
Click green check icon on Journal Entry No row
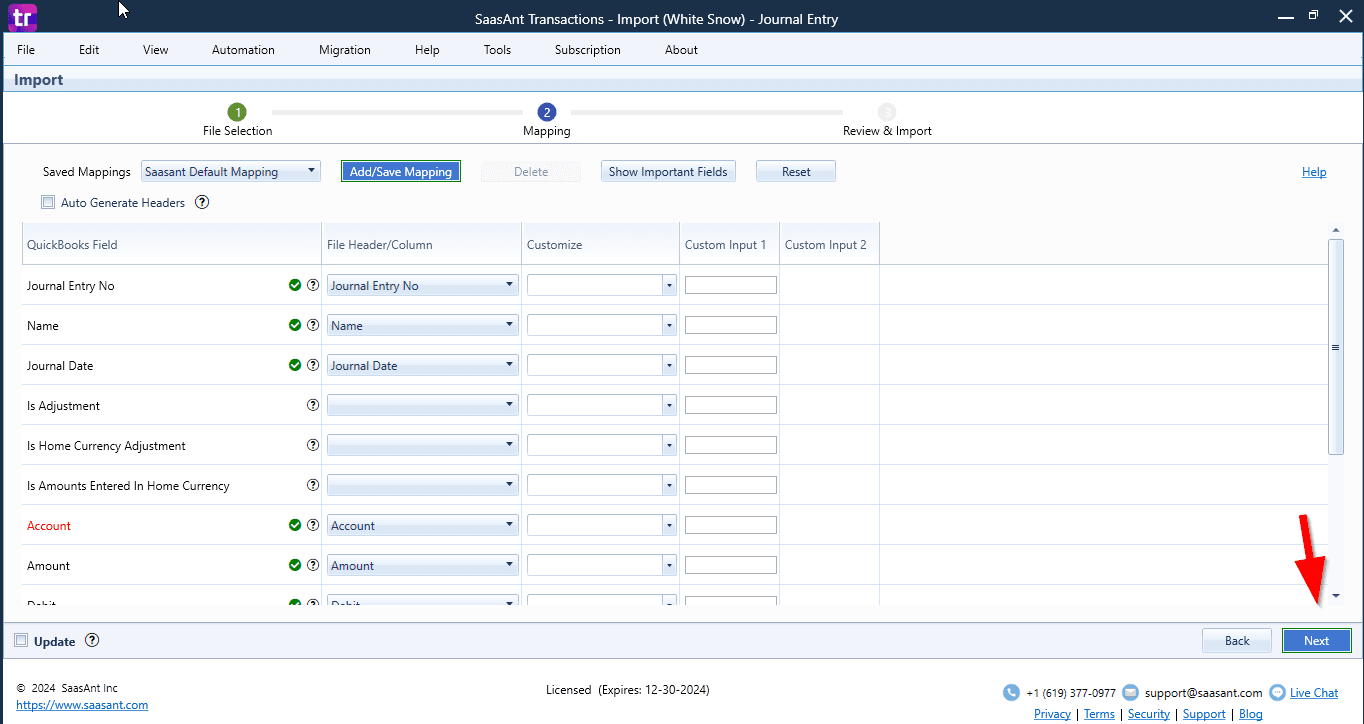point(295,285)
